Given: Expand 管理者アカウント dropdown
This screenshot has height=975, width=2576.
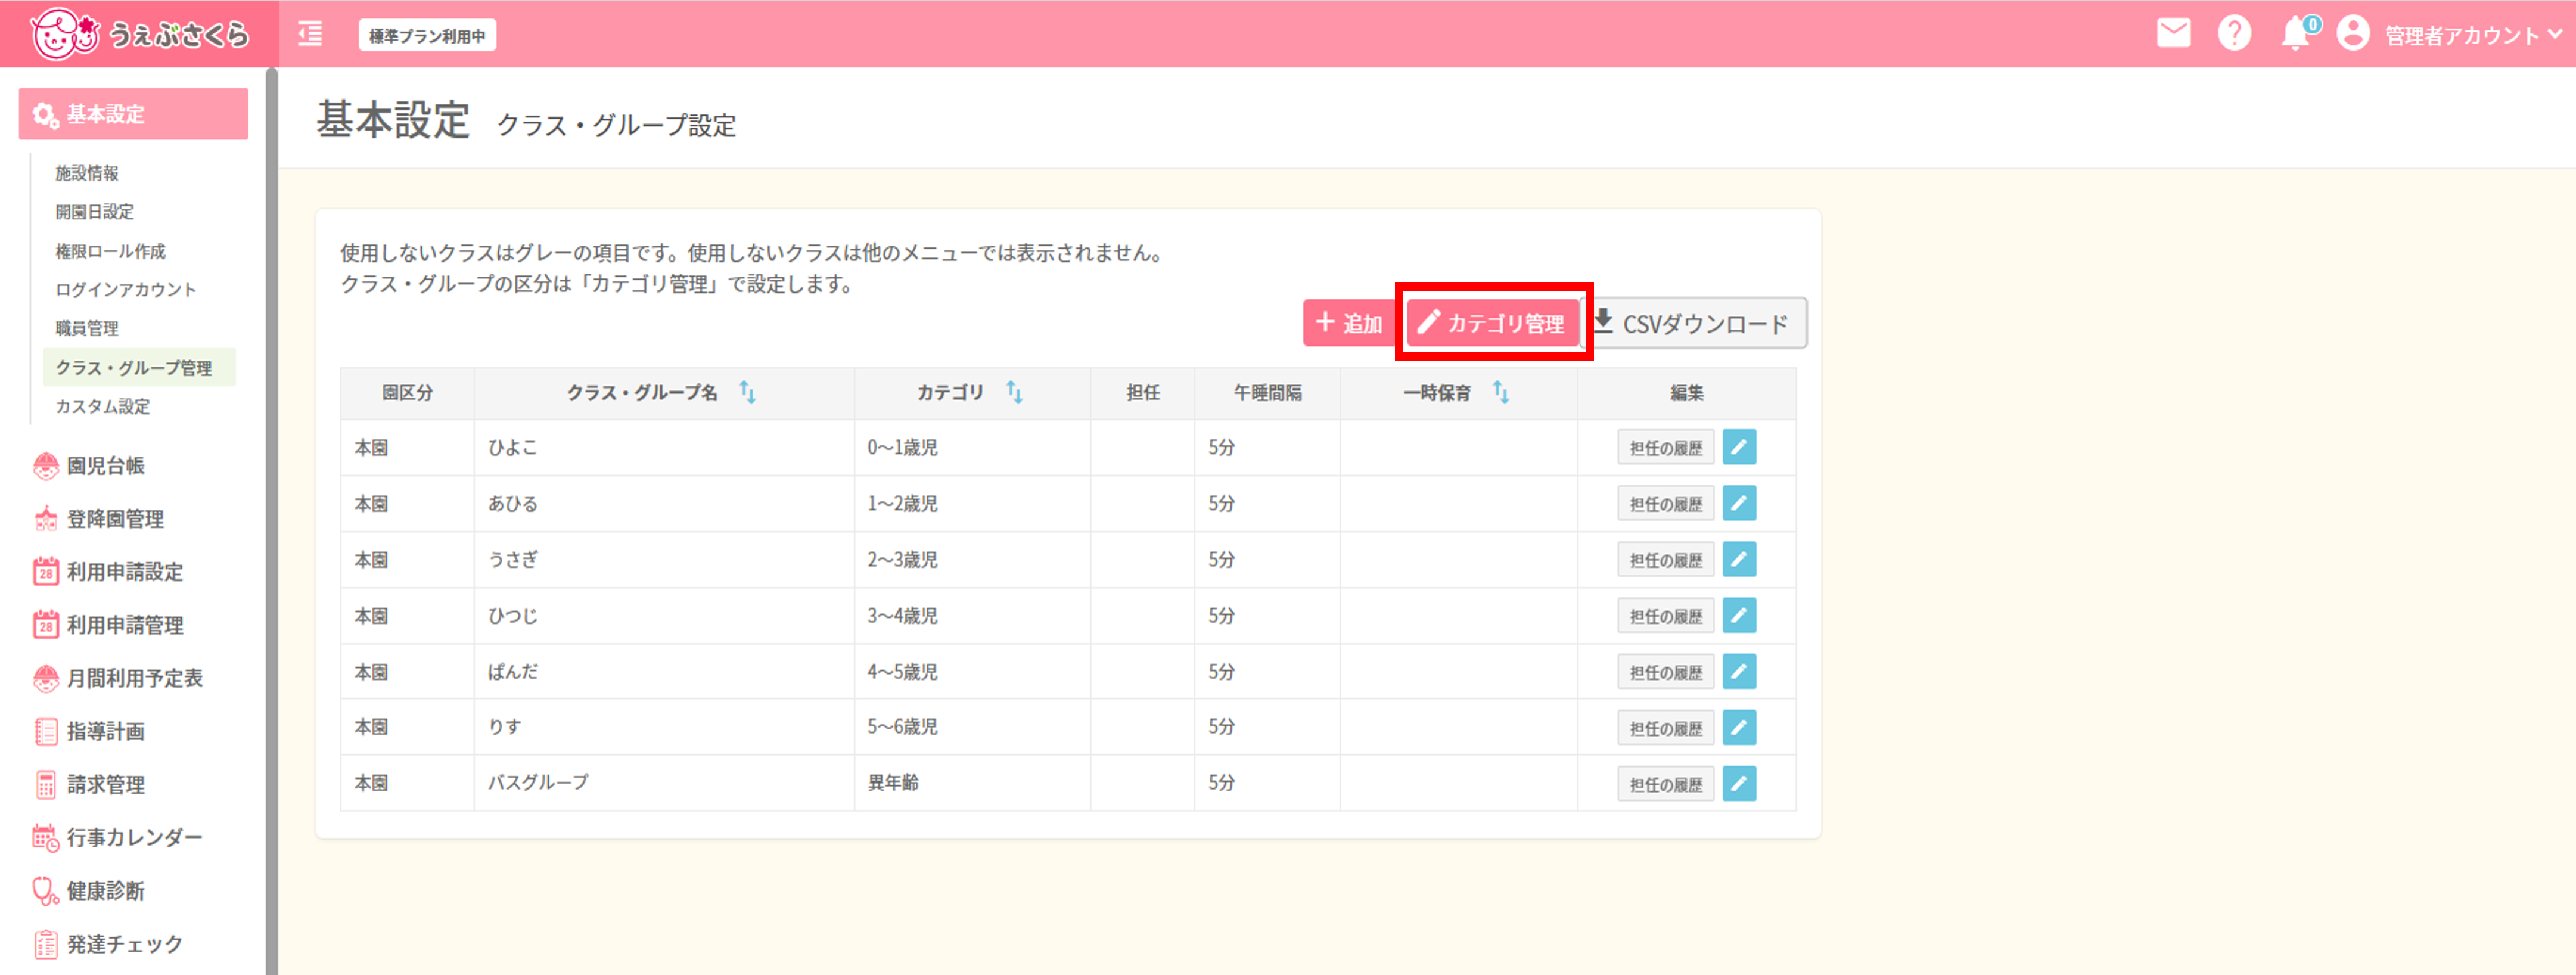Looking at the screenshot, I should (x=2473, y=35).
